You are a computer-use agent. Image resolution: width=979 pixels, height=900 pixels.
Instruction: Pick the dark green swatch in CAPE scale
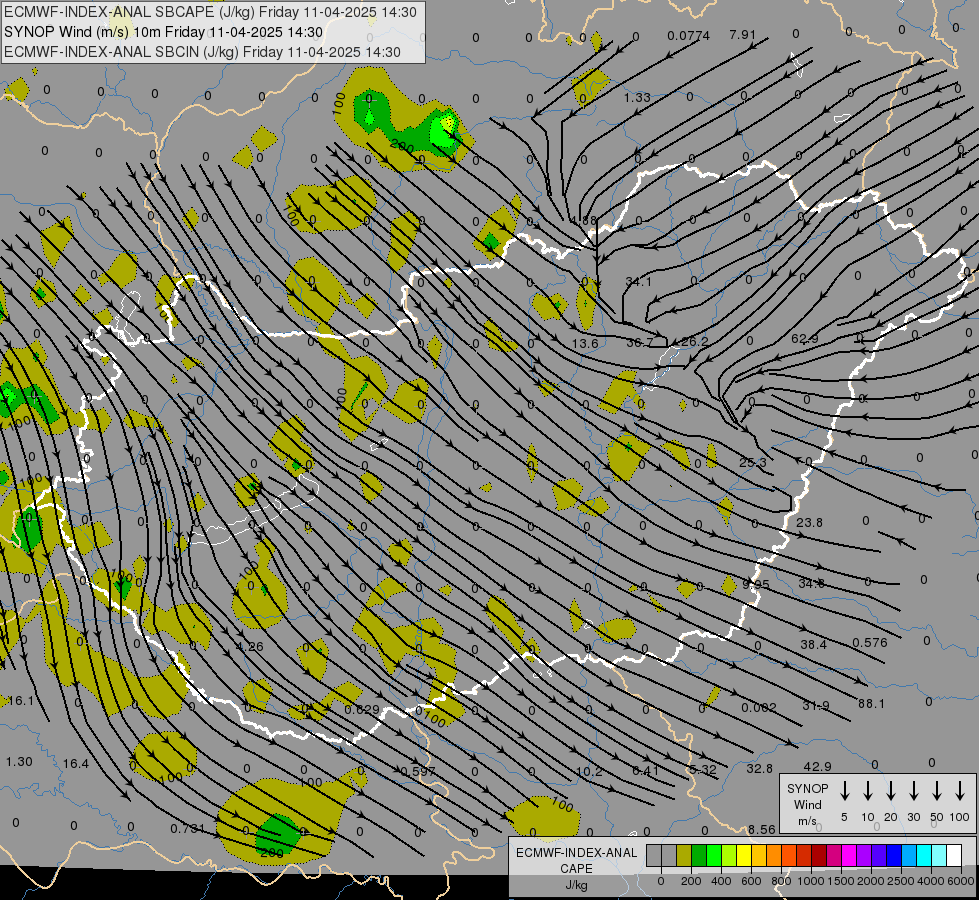699,855
